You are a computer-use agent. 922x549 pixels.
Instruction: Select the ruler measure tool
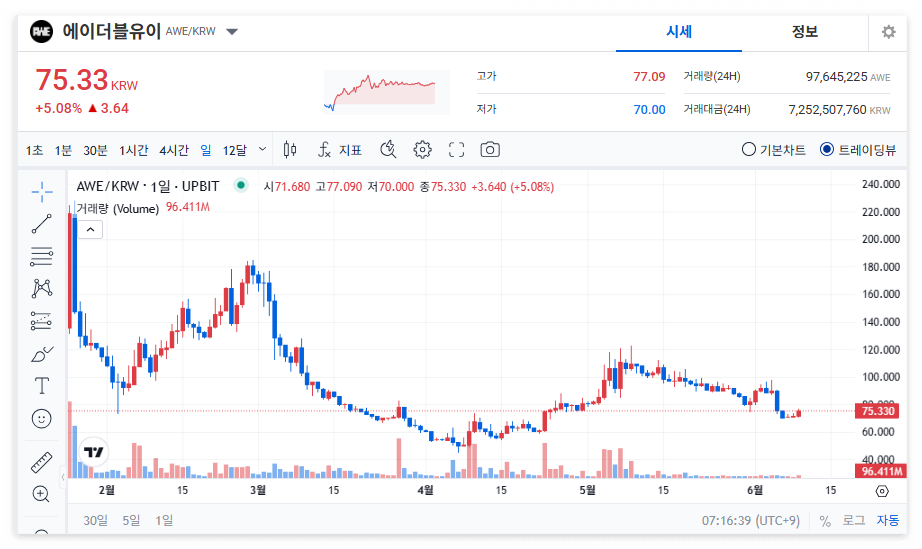pos(42,463)
